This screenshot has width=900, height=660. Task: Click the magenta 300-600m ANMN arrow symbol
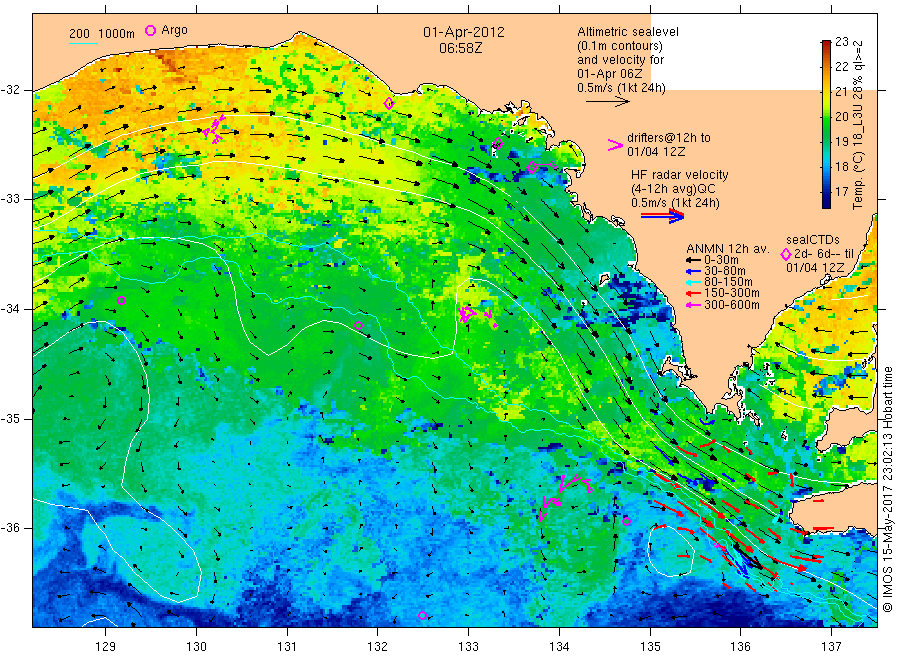click(x=693, y=305)
